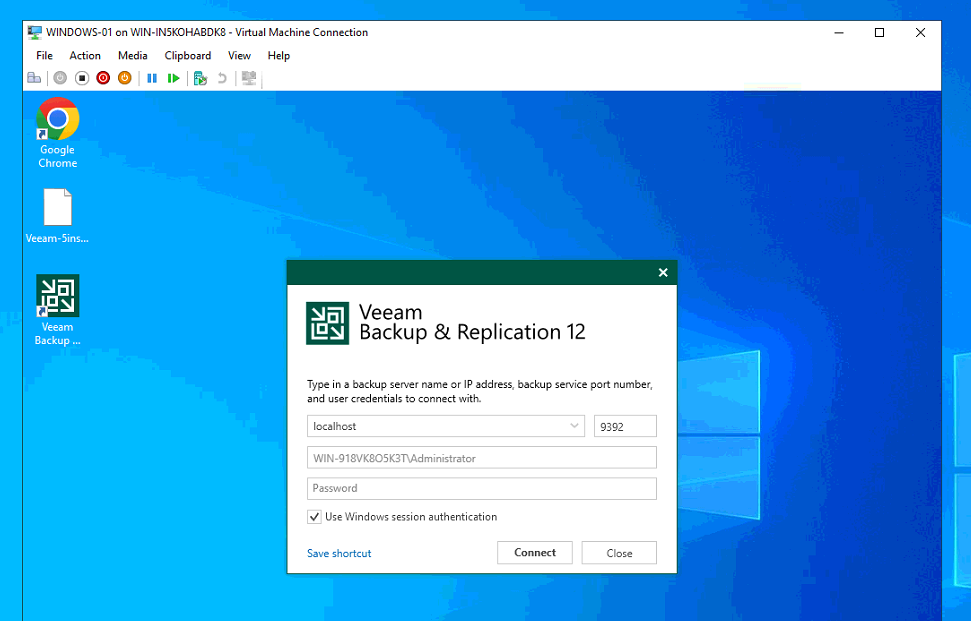971x621 pixels.
Task: Maximize the Virtual Machine Connection window
Action: (x=879, y=32)
